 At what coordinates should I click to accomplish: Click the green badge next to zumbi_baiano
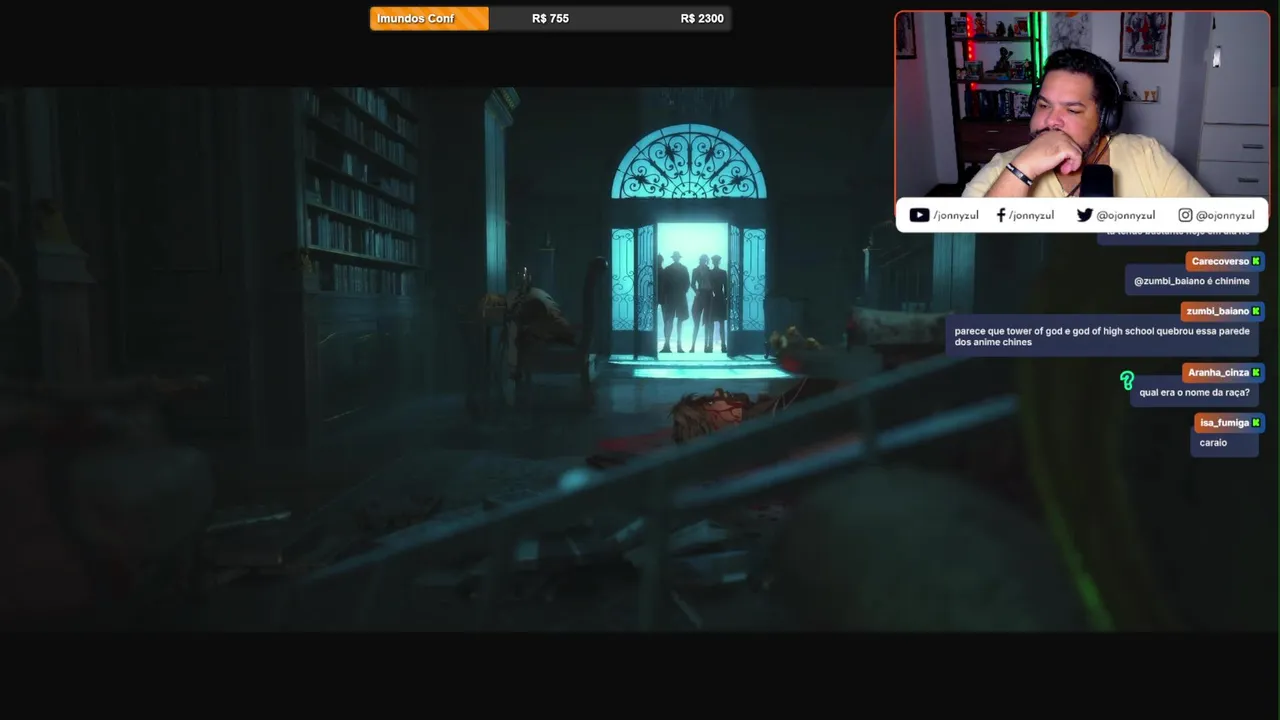pyautogui.click(x=1256, y=311)
